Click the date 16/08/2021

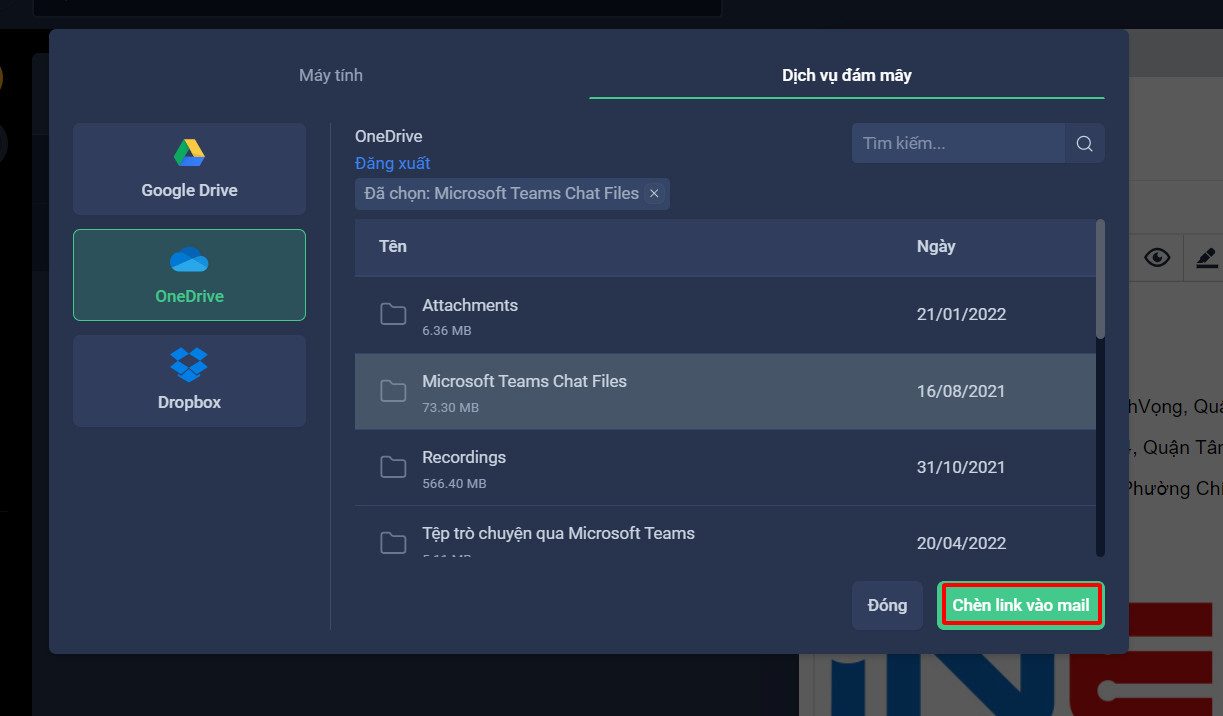click(x=961, y=391)
